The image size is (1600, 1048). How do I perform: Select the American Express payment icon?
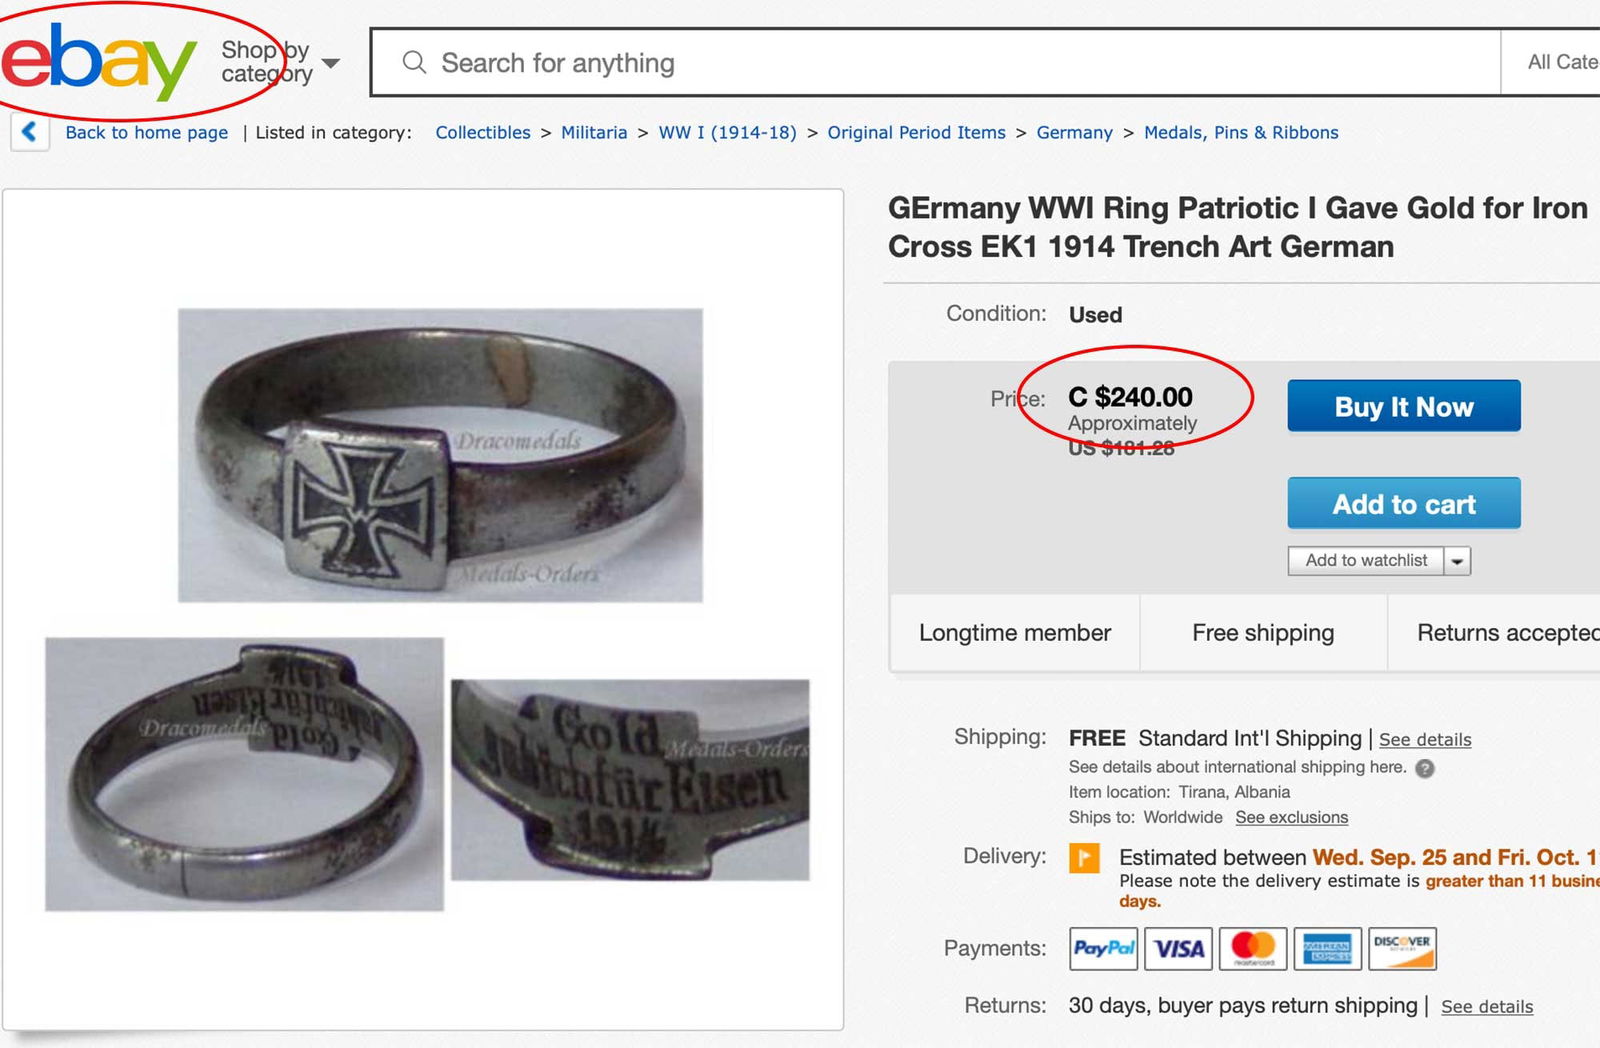click(x=1329, y=948)
